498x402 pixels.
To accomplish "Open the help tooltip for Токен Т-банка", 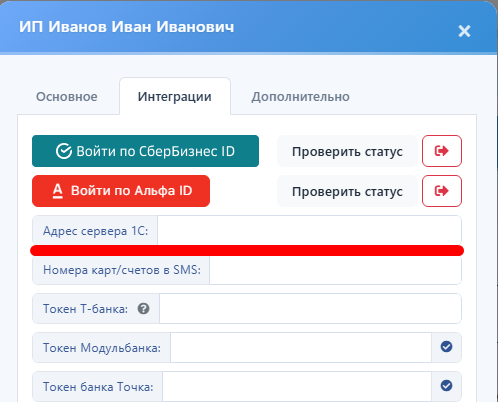I will tap(143, 309).
